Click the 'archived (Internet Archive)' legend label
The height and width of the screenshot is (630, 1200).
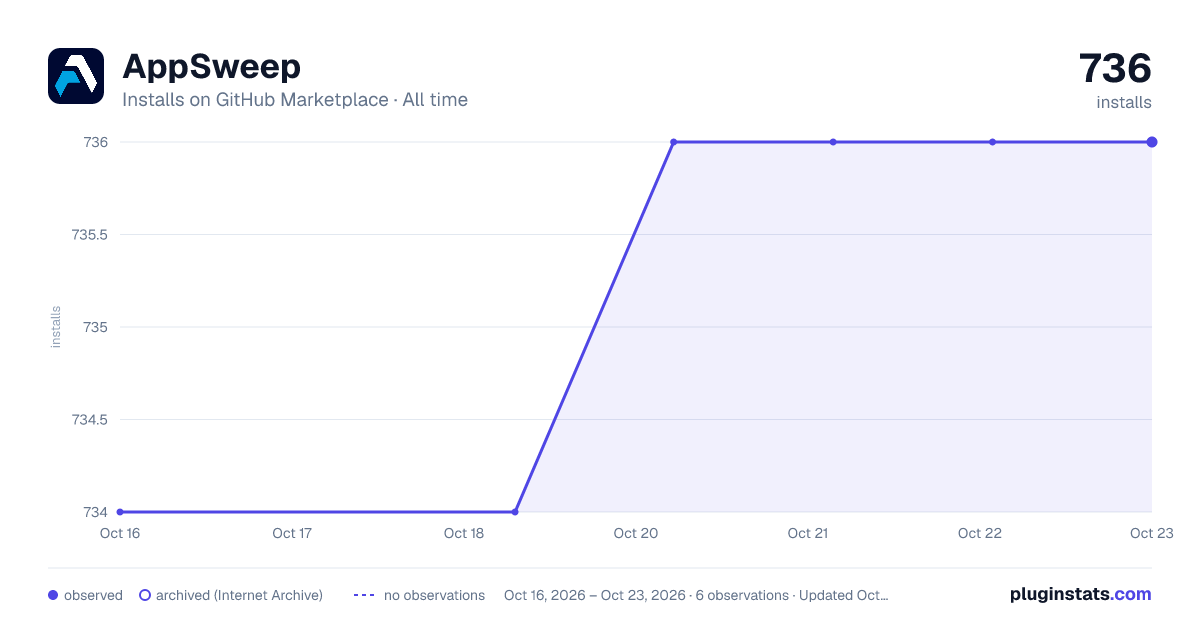[239, 595]
